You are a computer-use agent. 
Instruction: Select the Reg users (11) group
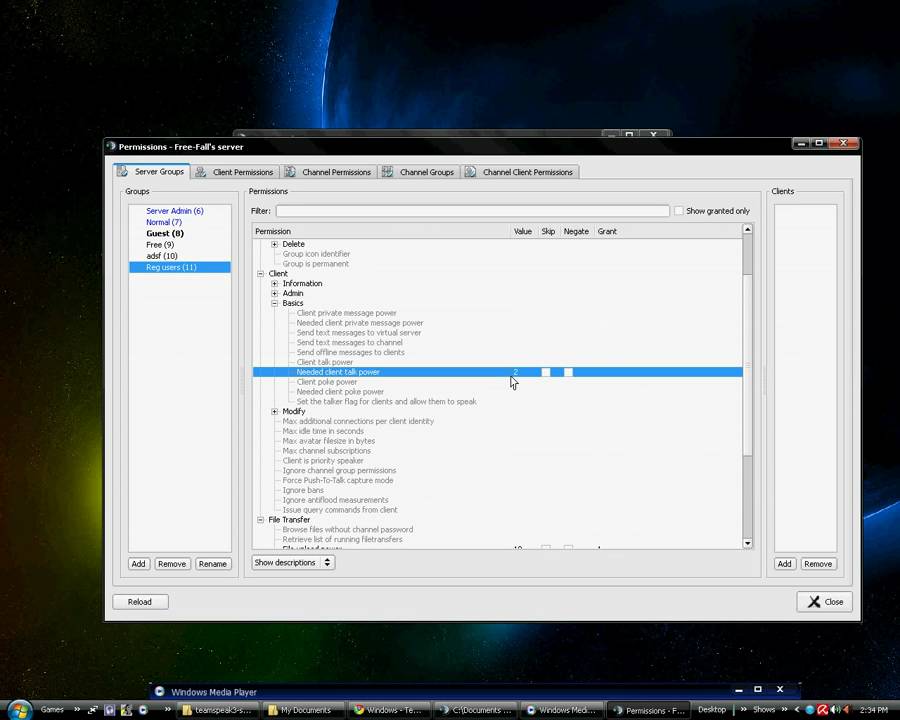point(180,267)
